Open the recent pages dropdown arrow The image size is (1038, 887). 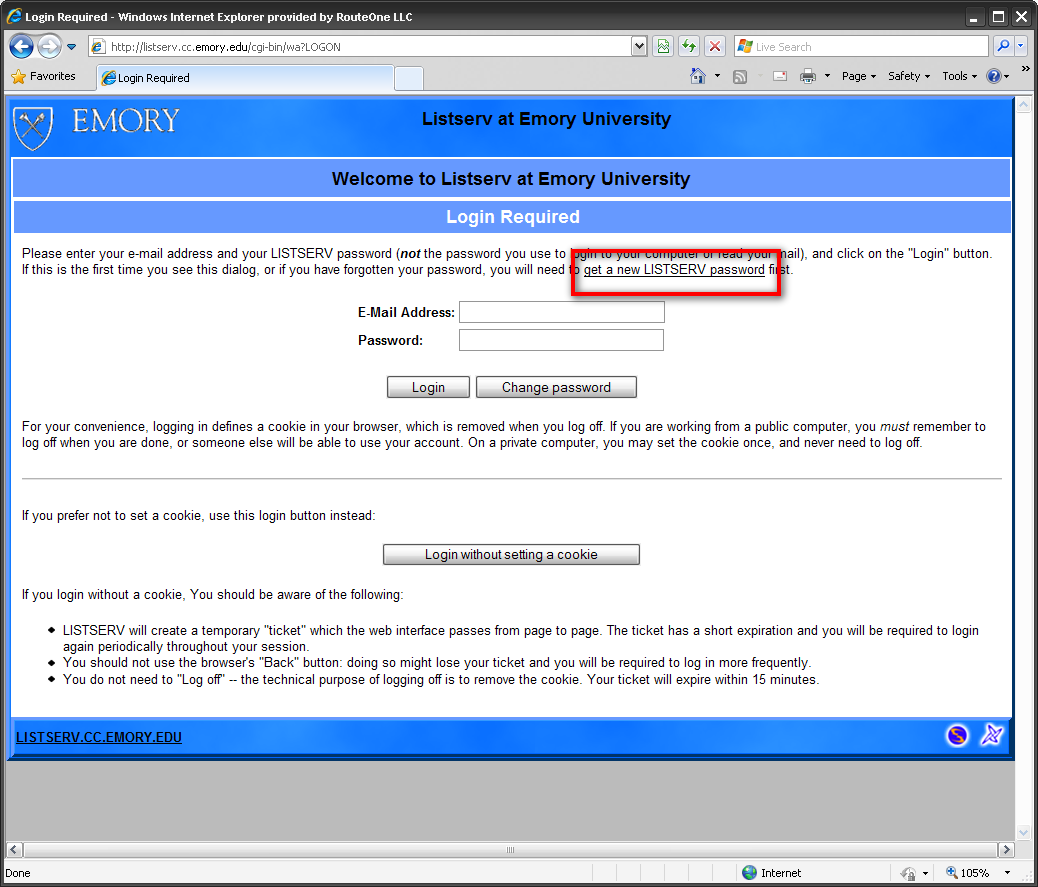71,47
